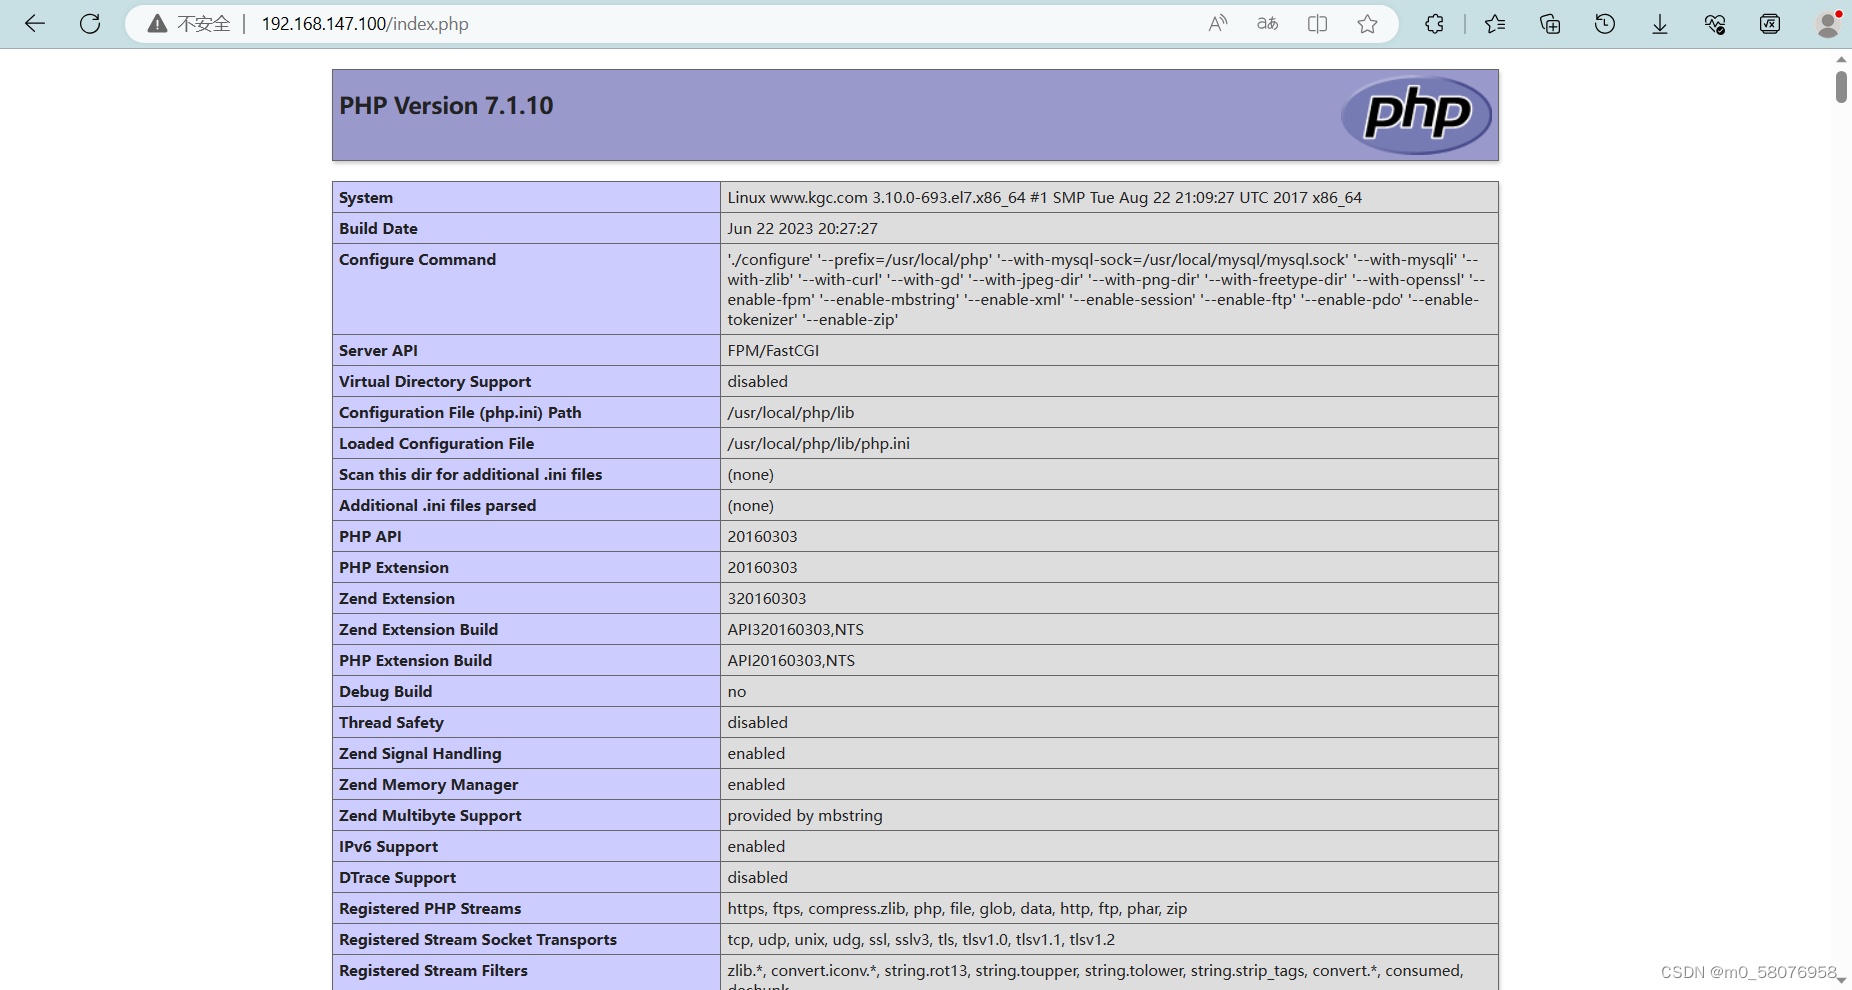Add page to favorites with the star icon
This screenshot has width=1852, height=990.
click(1368, 24)
